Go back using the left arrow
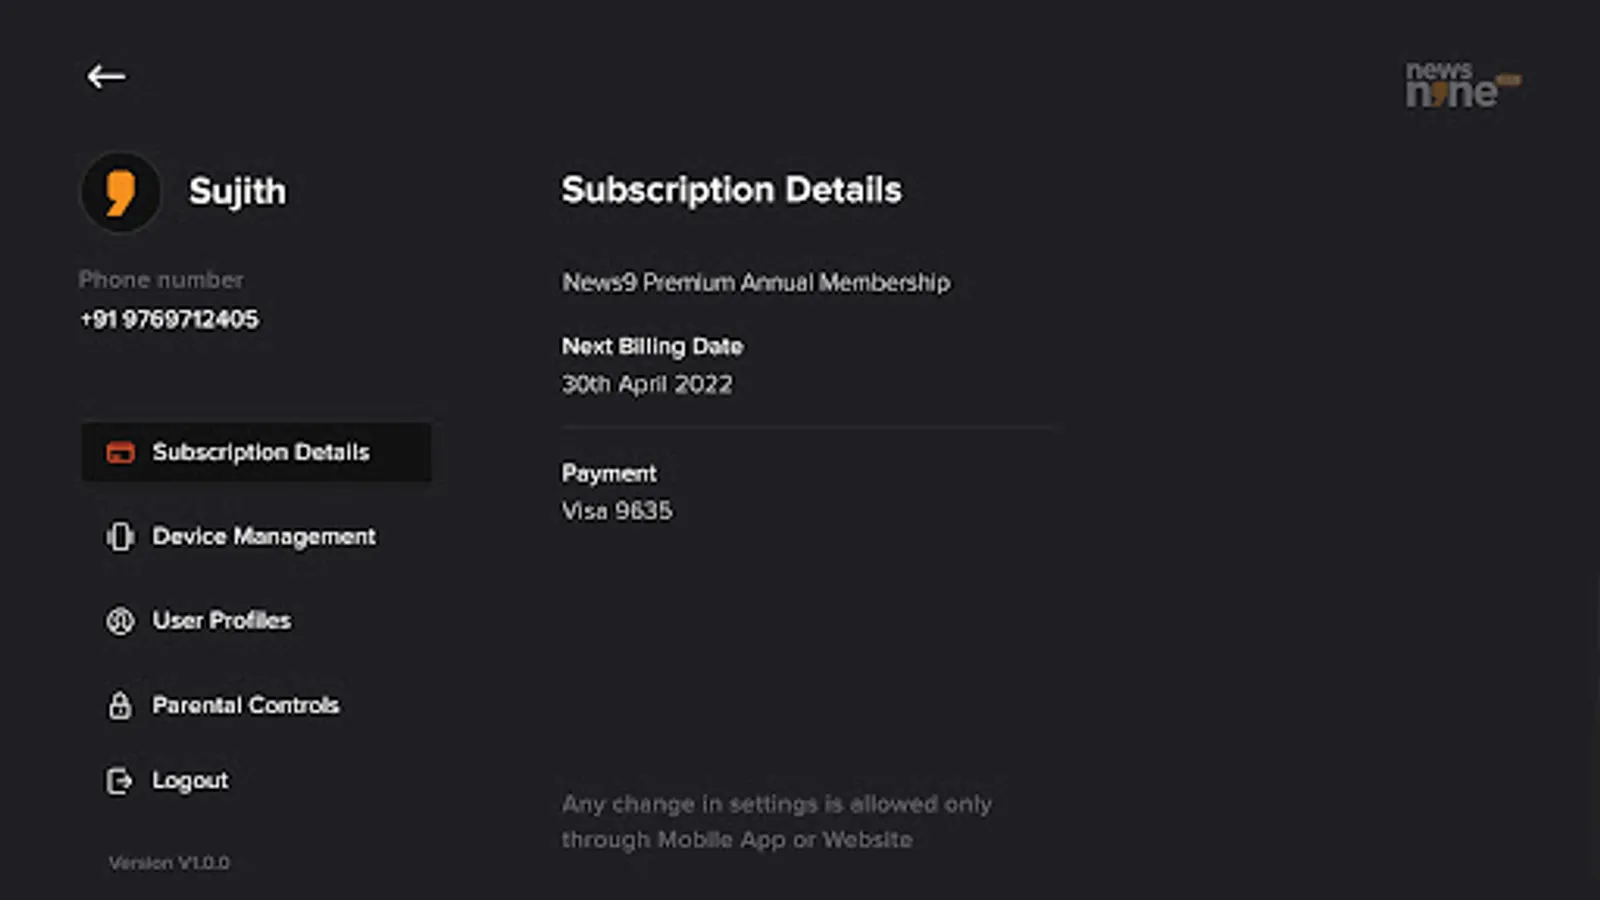The height and width of the screenshot is (900, 1600). click(106, 76)
